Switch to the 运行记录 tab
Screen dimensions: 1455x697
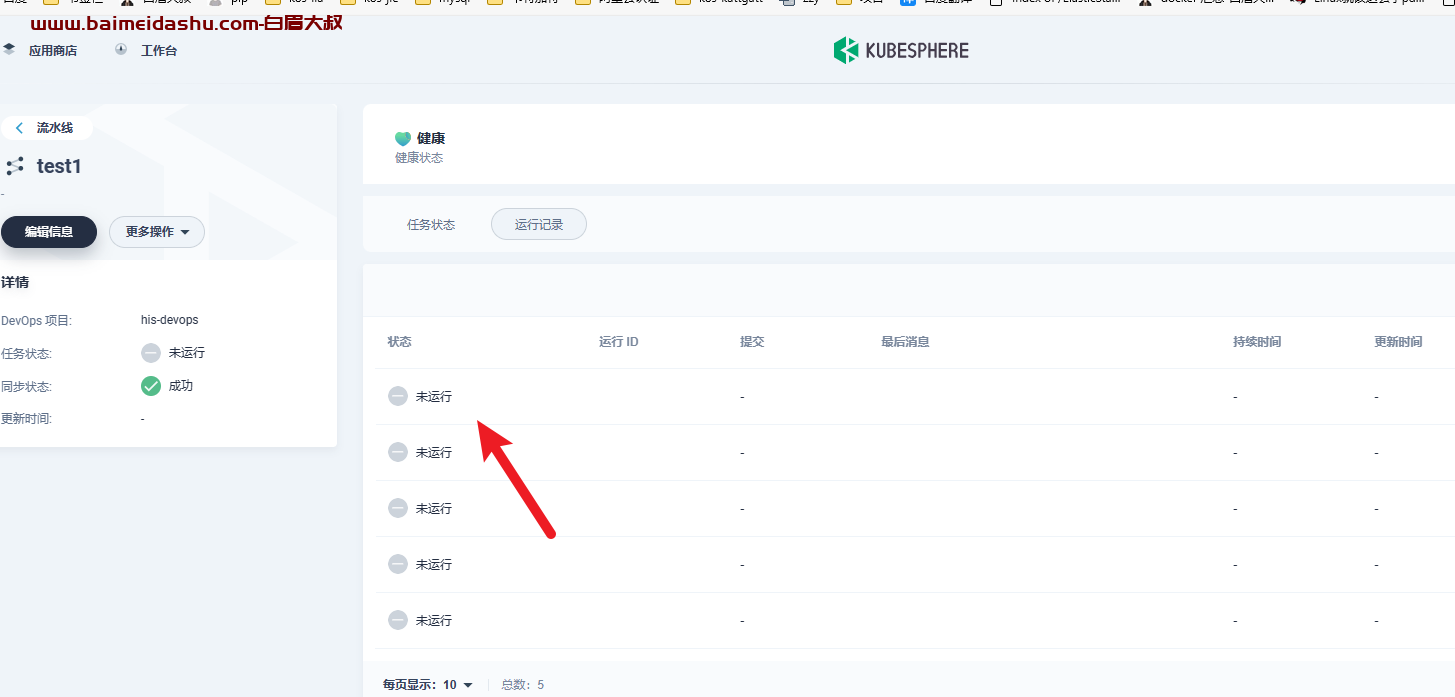tap(539, 225)
